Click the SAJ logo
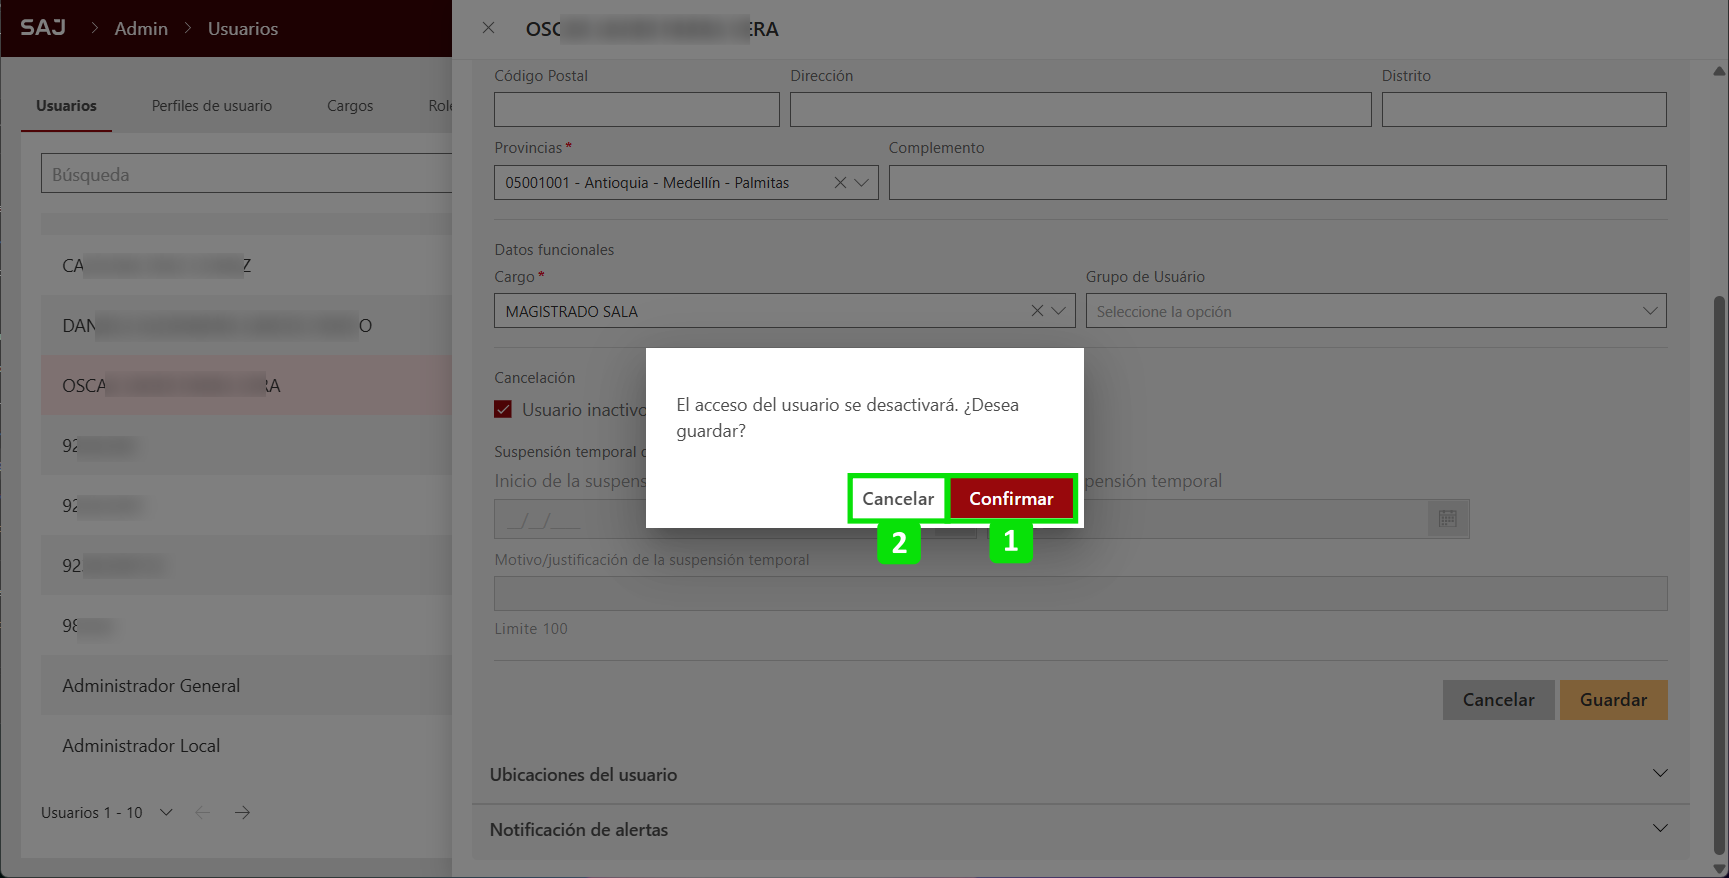This screenshot has width=1729, height=878. tap(43, 28)
